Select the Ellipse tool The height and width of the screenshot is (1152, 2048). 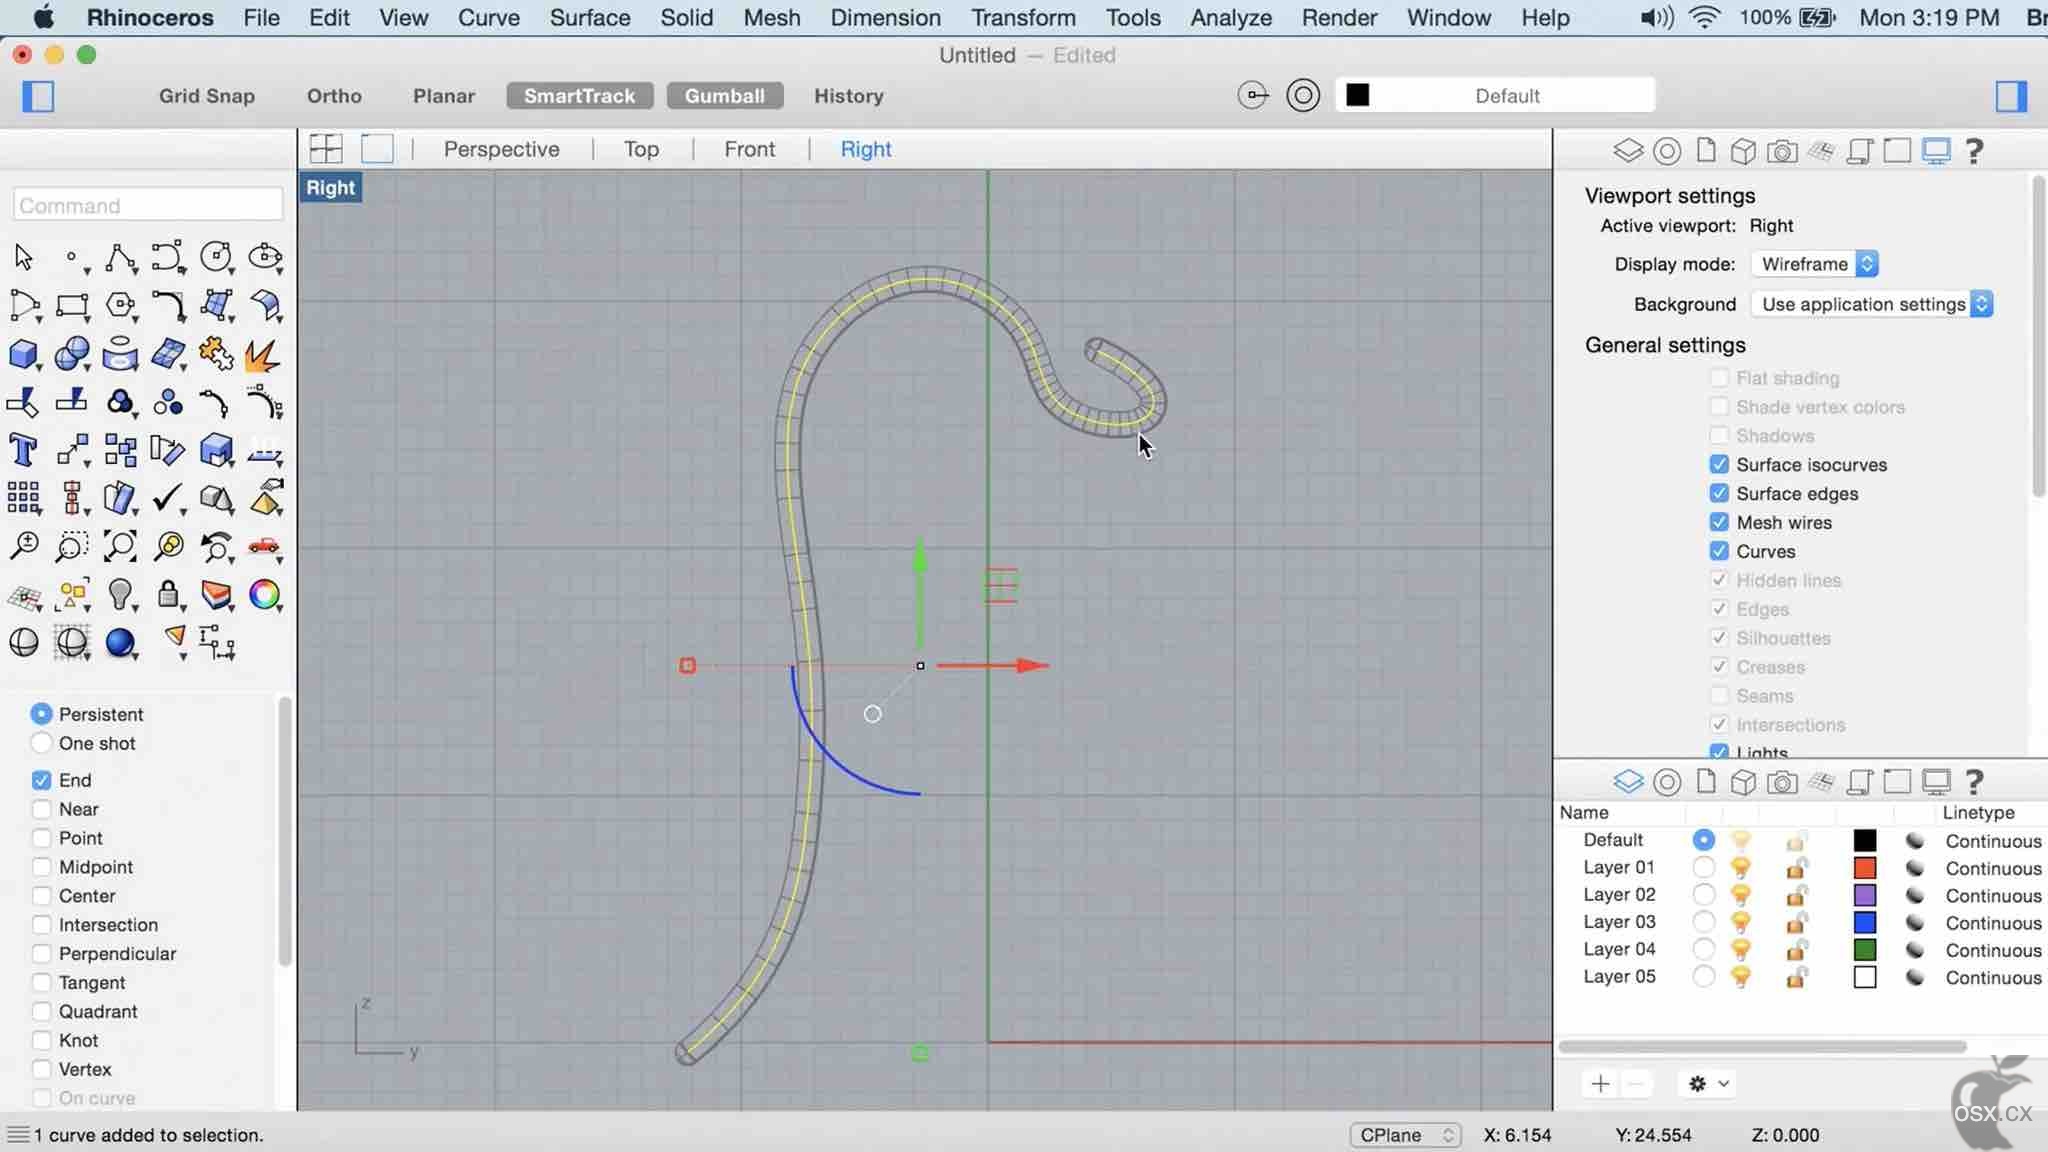tap(265, 258)
